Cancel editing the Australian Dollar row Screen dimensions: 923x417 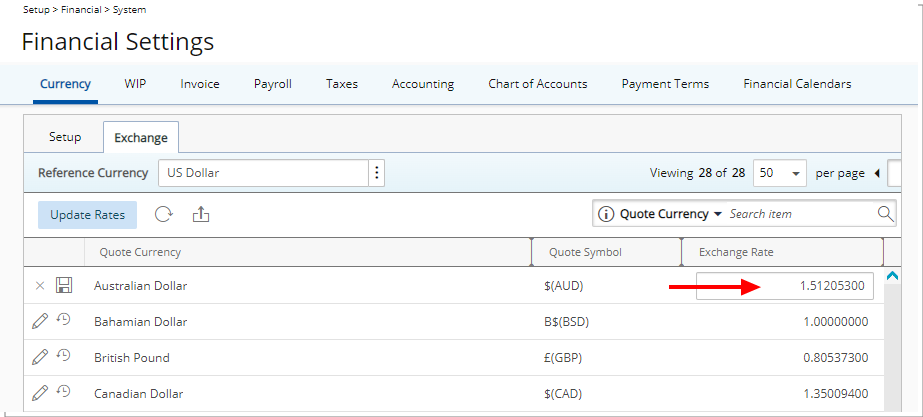[x=40, y=286]
